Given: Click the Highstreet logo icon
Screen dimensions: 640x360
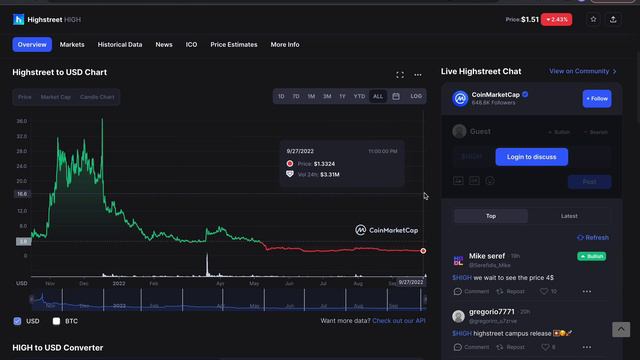Looking at the screenshot, I should (18, 19).
